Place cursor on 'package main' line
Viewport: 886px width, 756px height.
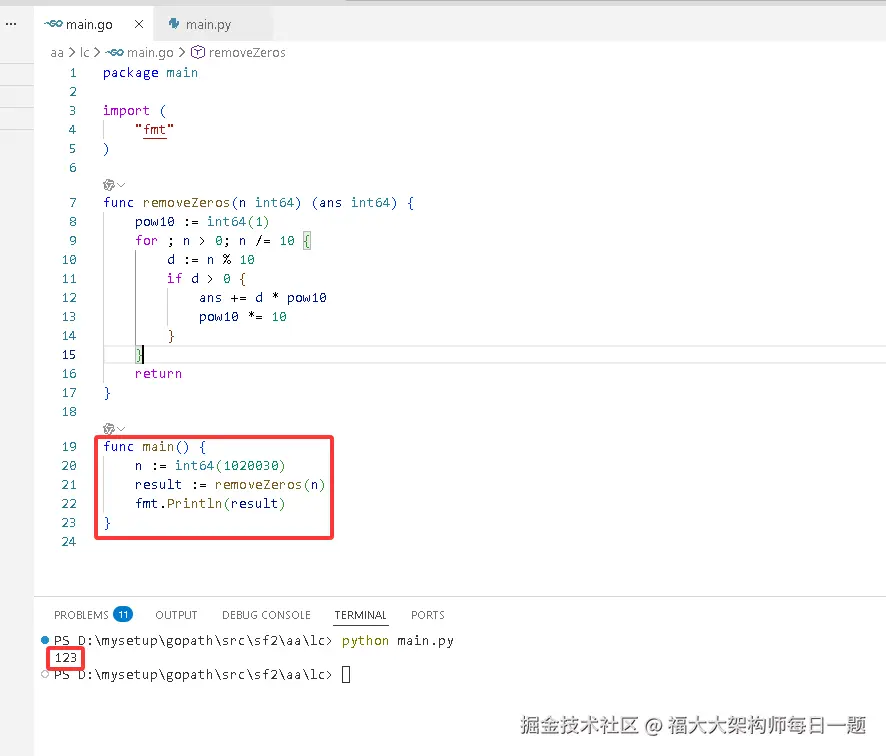click(x=150, y=73)
